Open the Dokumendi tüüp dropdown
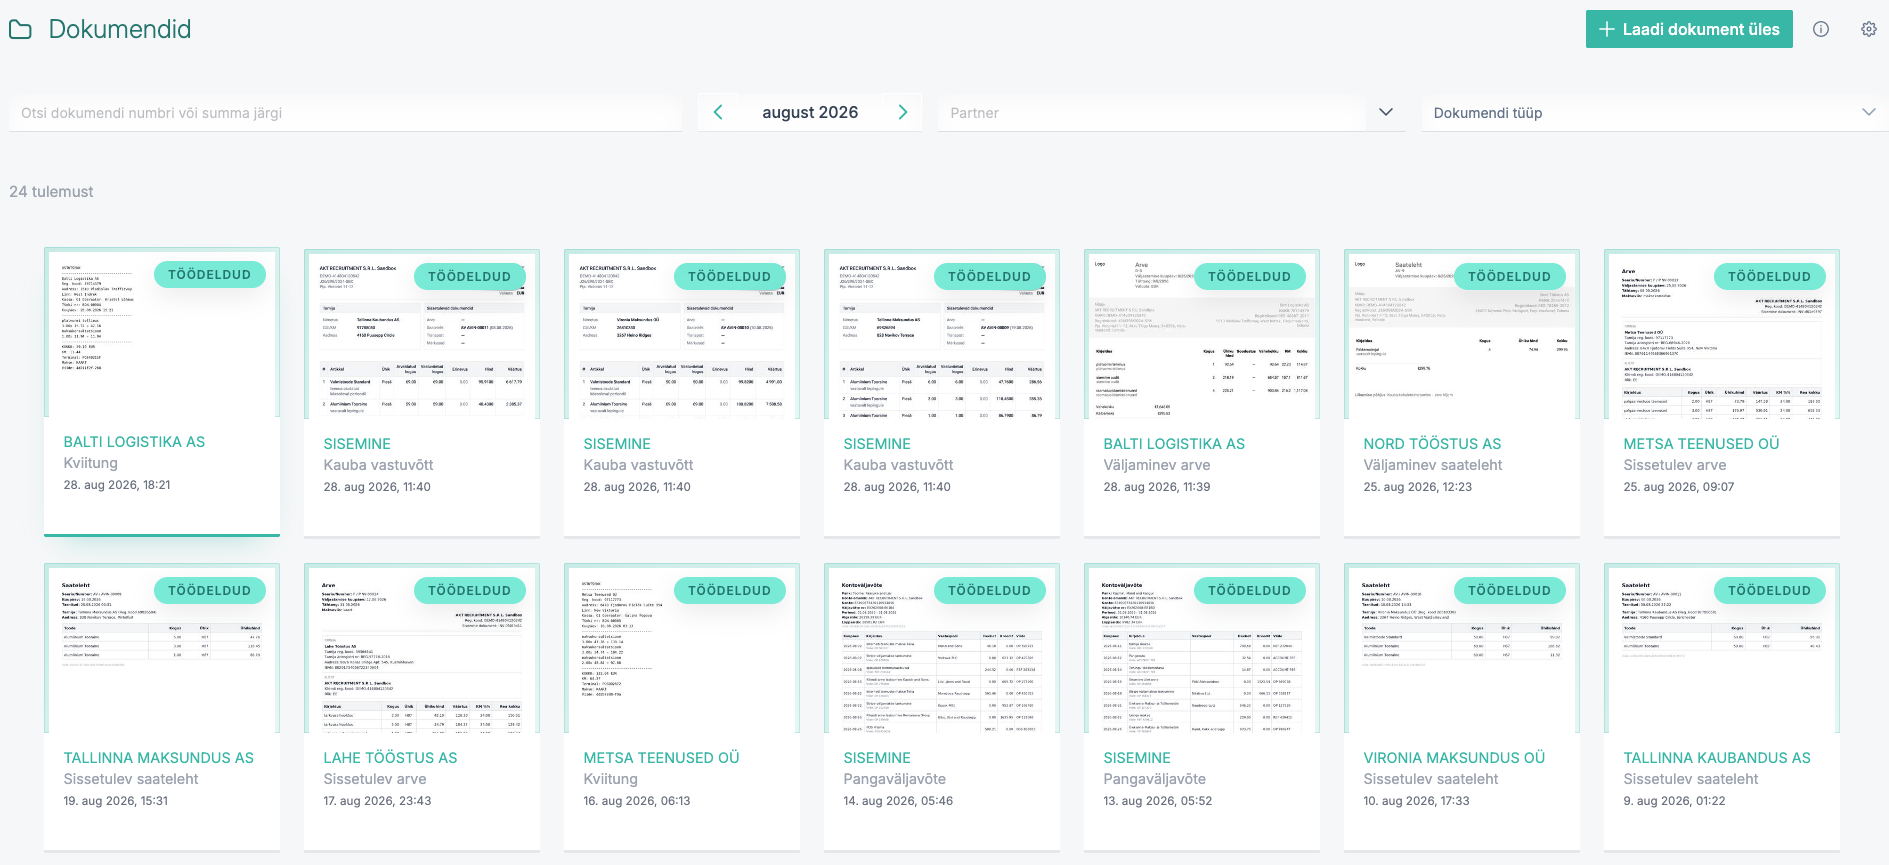 [x=1655, y=113]
